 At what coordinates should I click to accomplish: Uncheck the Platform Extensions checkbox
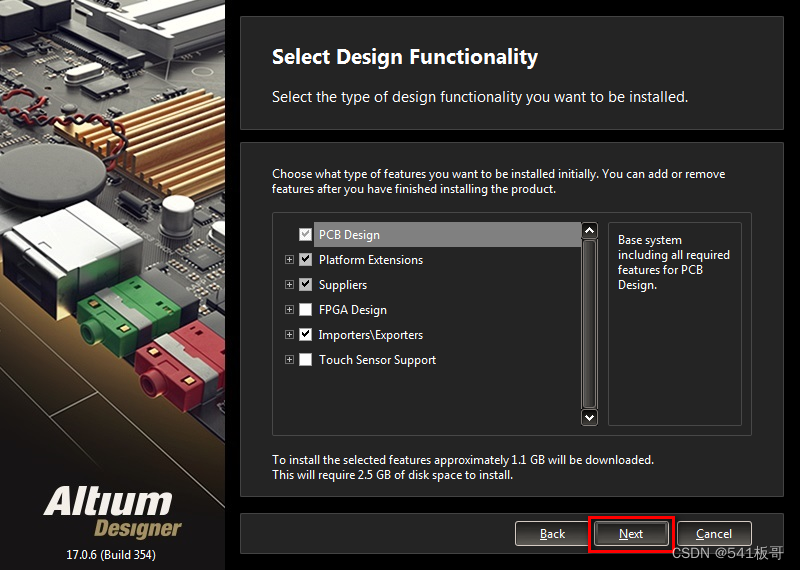(306, 260)
